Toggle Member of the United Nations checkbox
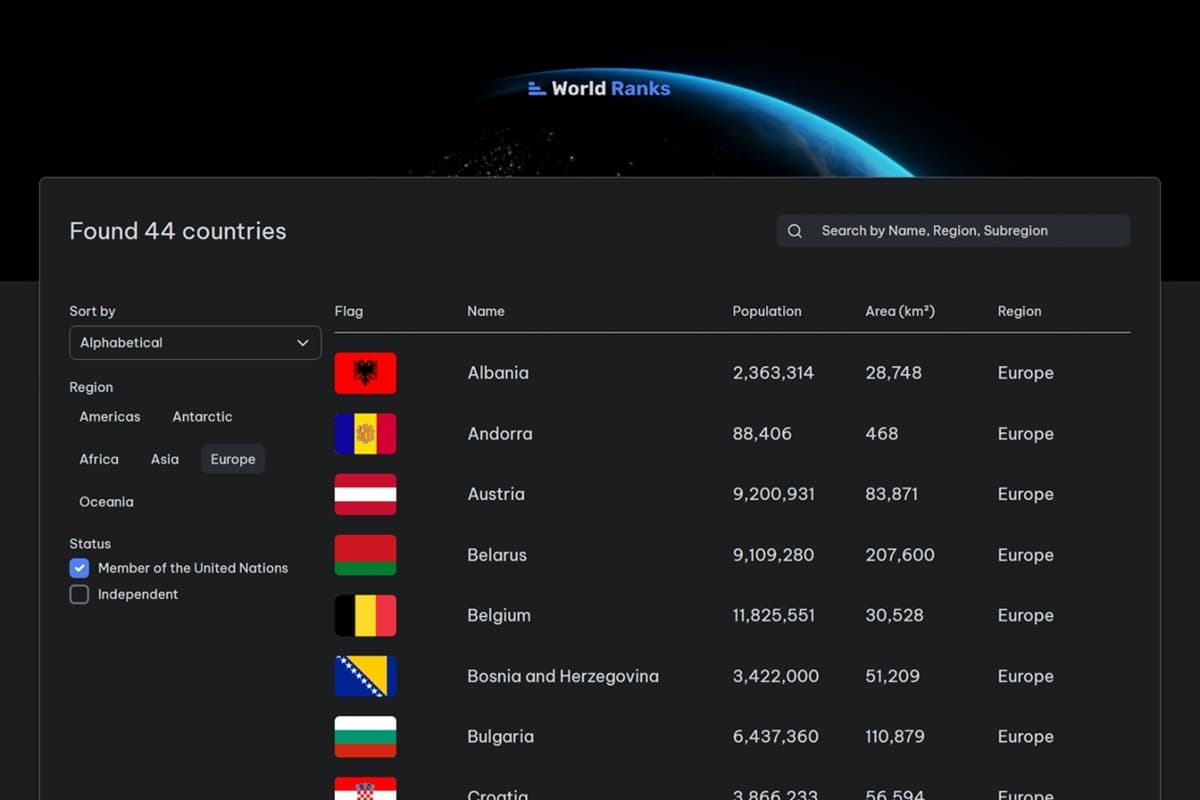 pos(79,568)
